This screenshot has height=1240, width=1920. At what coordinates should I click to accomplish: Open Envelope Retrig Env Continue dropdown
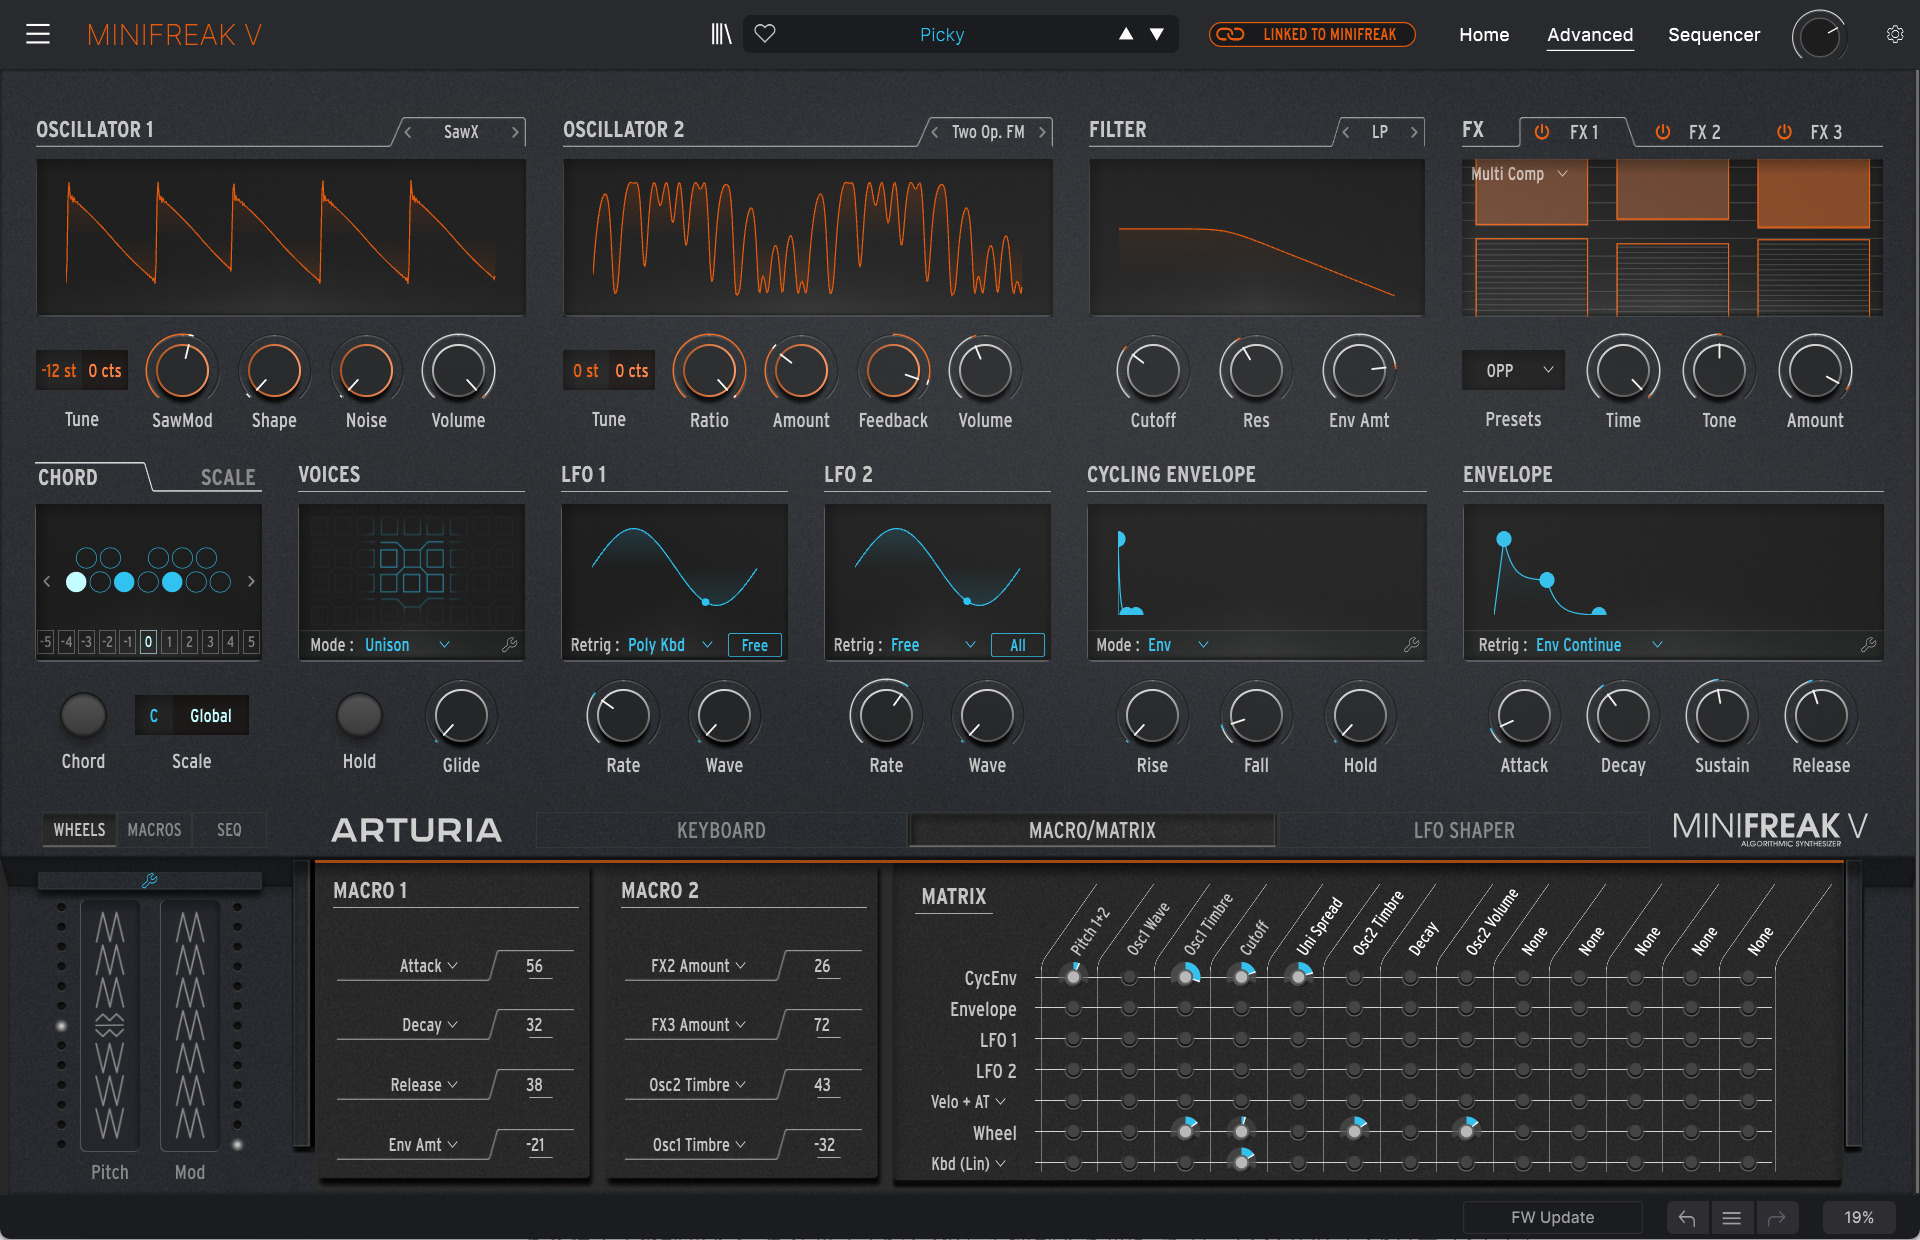[x=1599, y=645]
